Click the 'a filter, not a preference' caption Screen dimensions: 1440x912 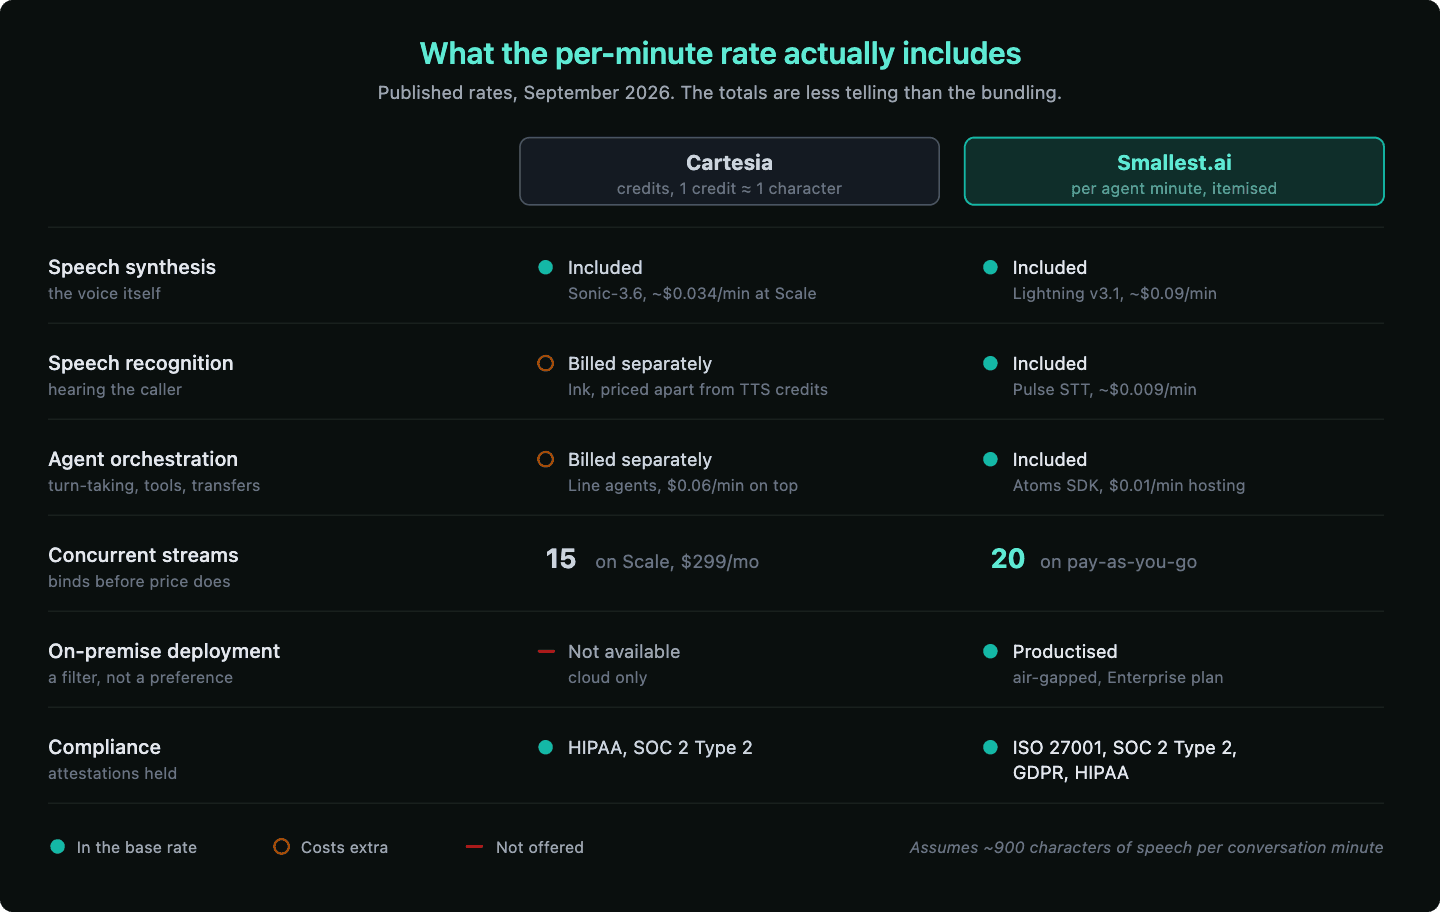pyautogui.click(x=140, y=677)
